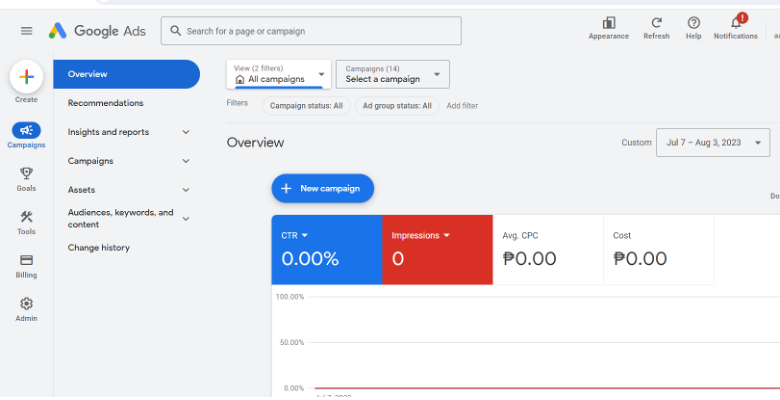Image resolution: width=780 pixels, height=400 pixels.
Task: Click the Campaign status: All filter chip
Action: pos(306,106)
